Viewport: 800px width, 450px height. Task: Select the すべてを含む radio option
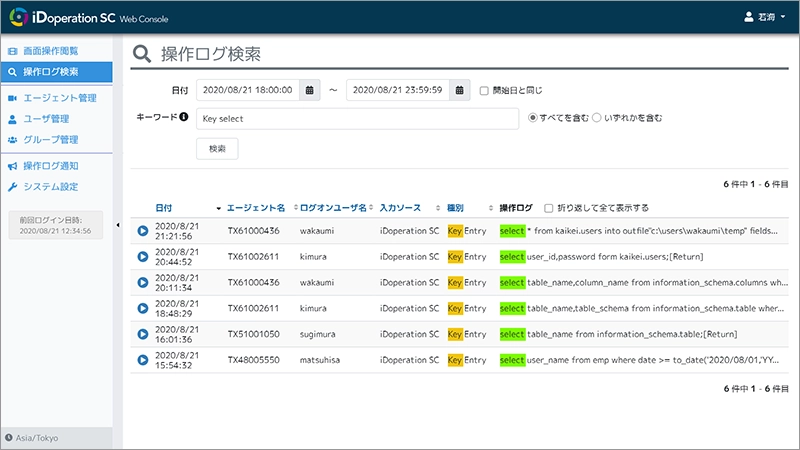532,117
